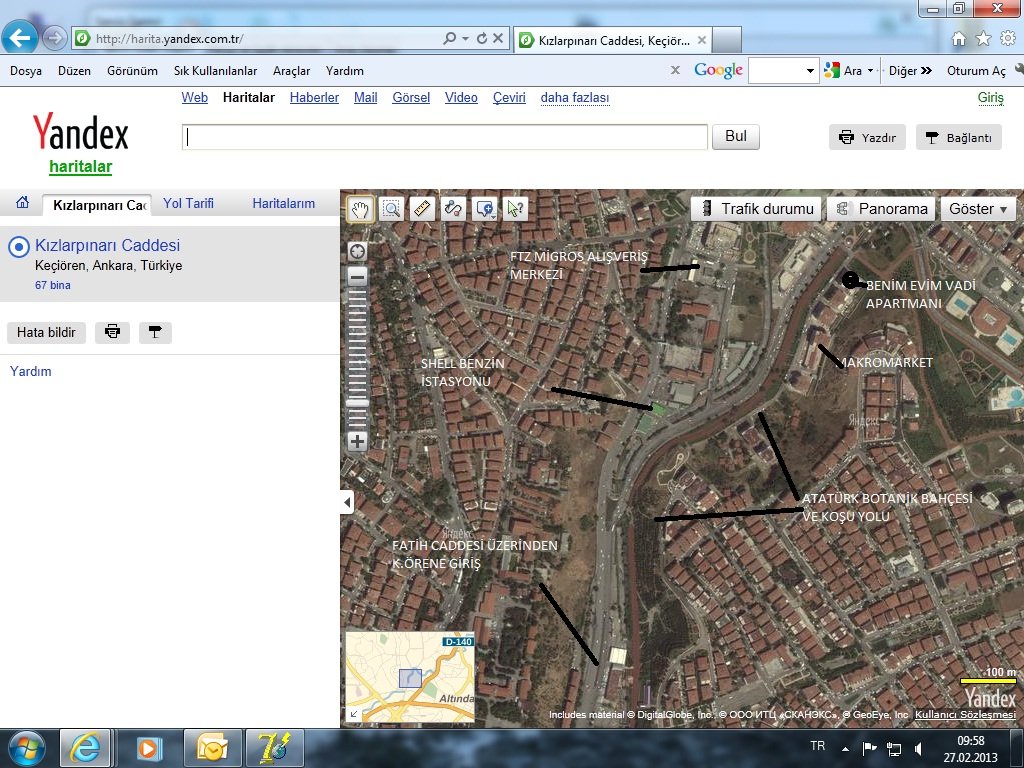Stop loading with the address bar X
Viewport: 1024px width, 768px height.
point(498,39)
